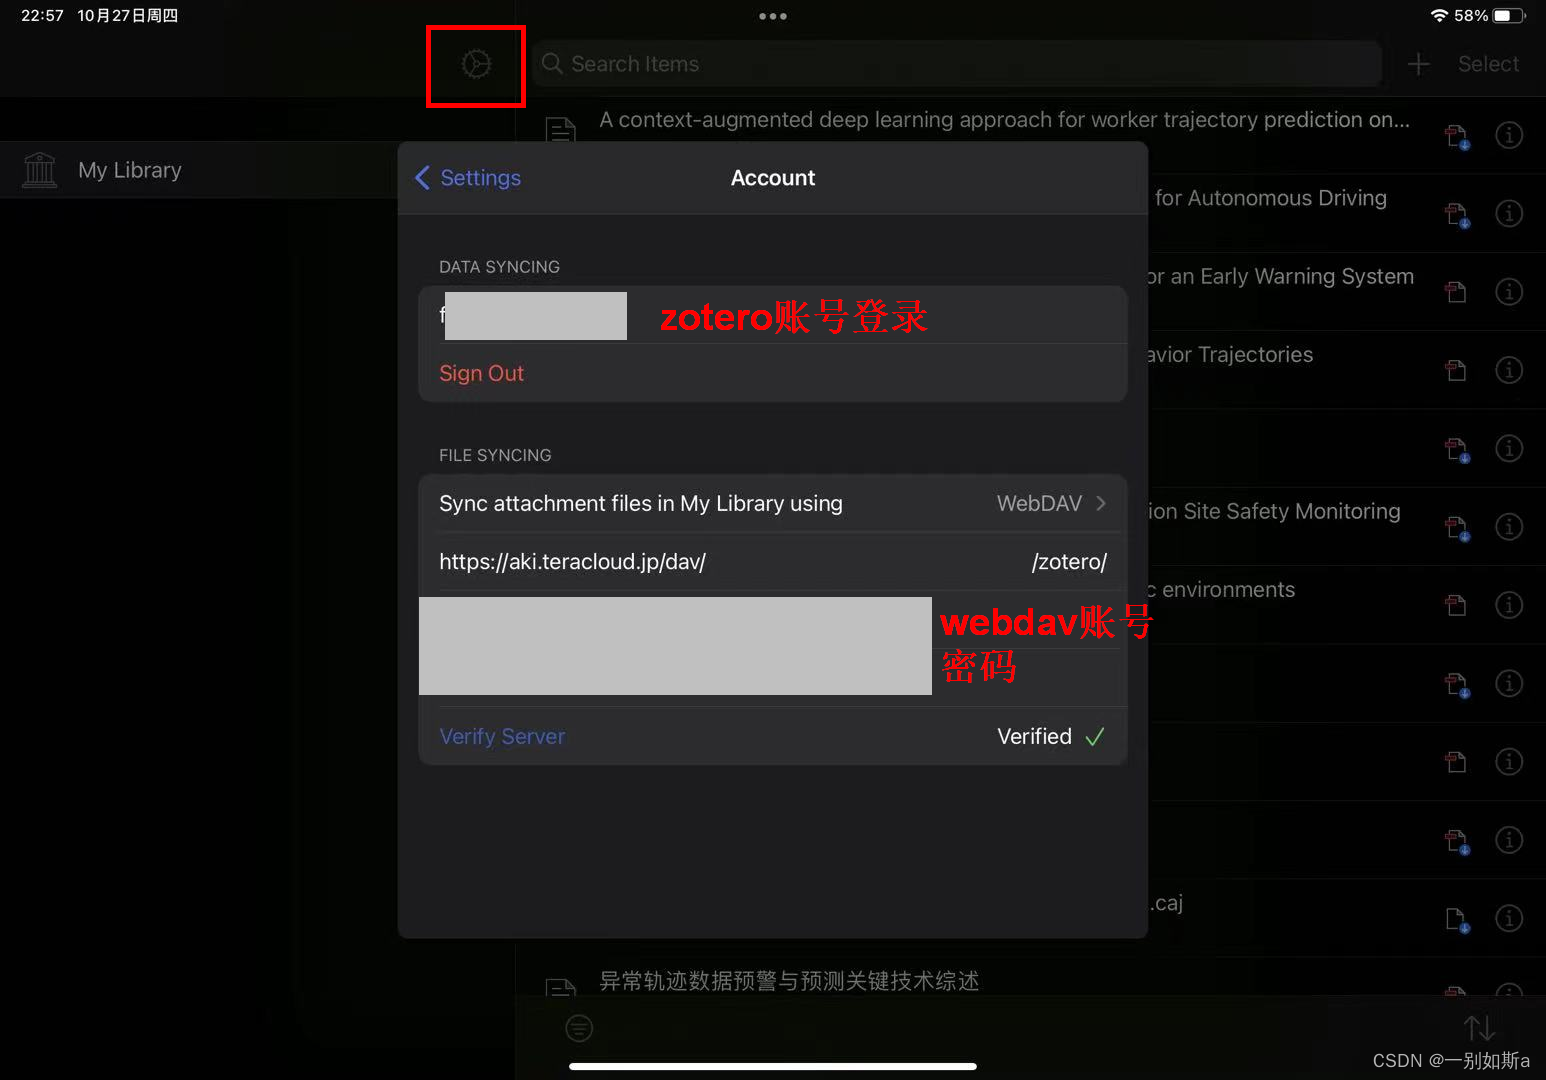Open the 异常轨迹数据预警 item
Viewport: 1546px width, 1080px height.
point(789,981)
